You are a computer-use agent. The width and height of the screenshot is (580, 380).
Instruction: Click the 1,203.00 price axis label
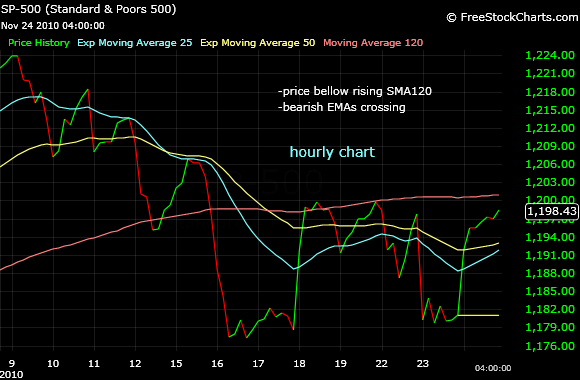[550, 182]
